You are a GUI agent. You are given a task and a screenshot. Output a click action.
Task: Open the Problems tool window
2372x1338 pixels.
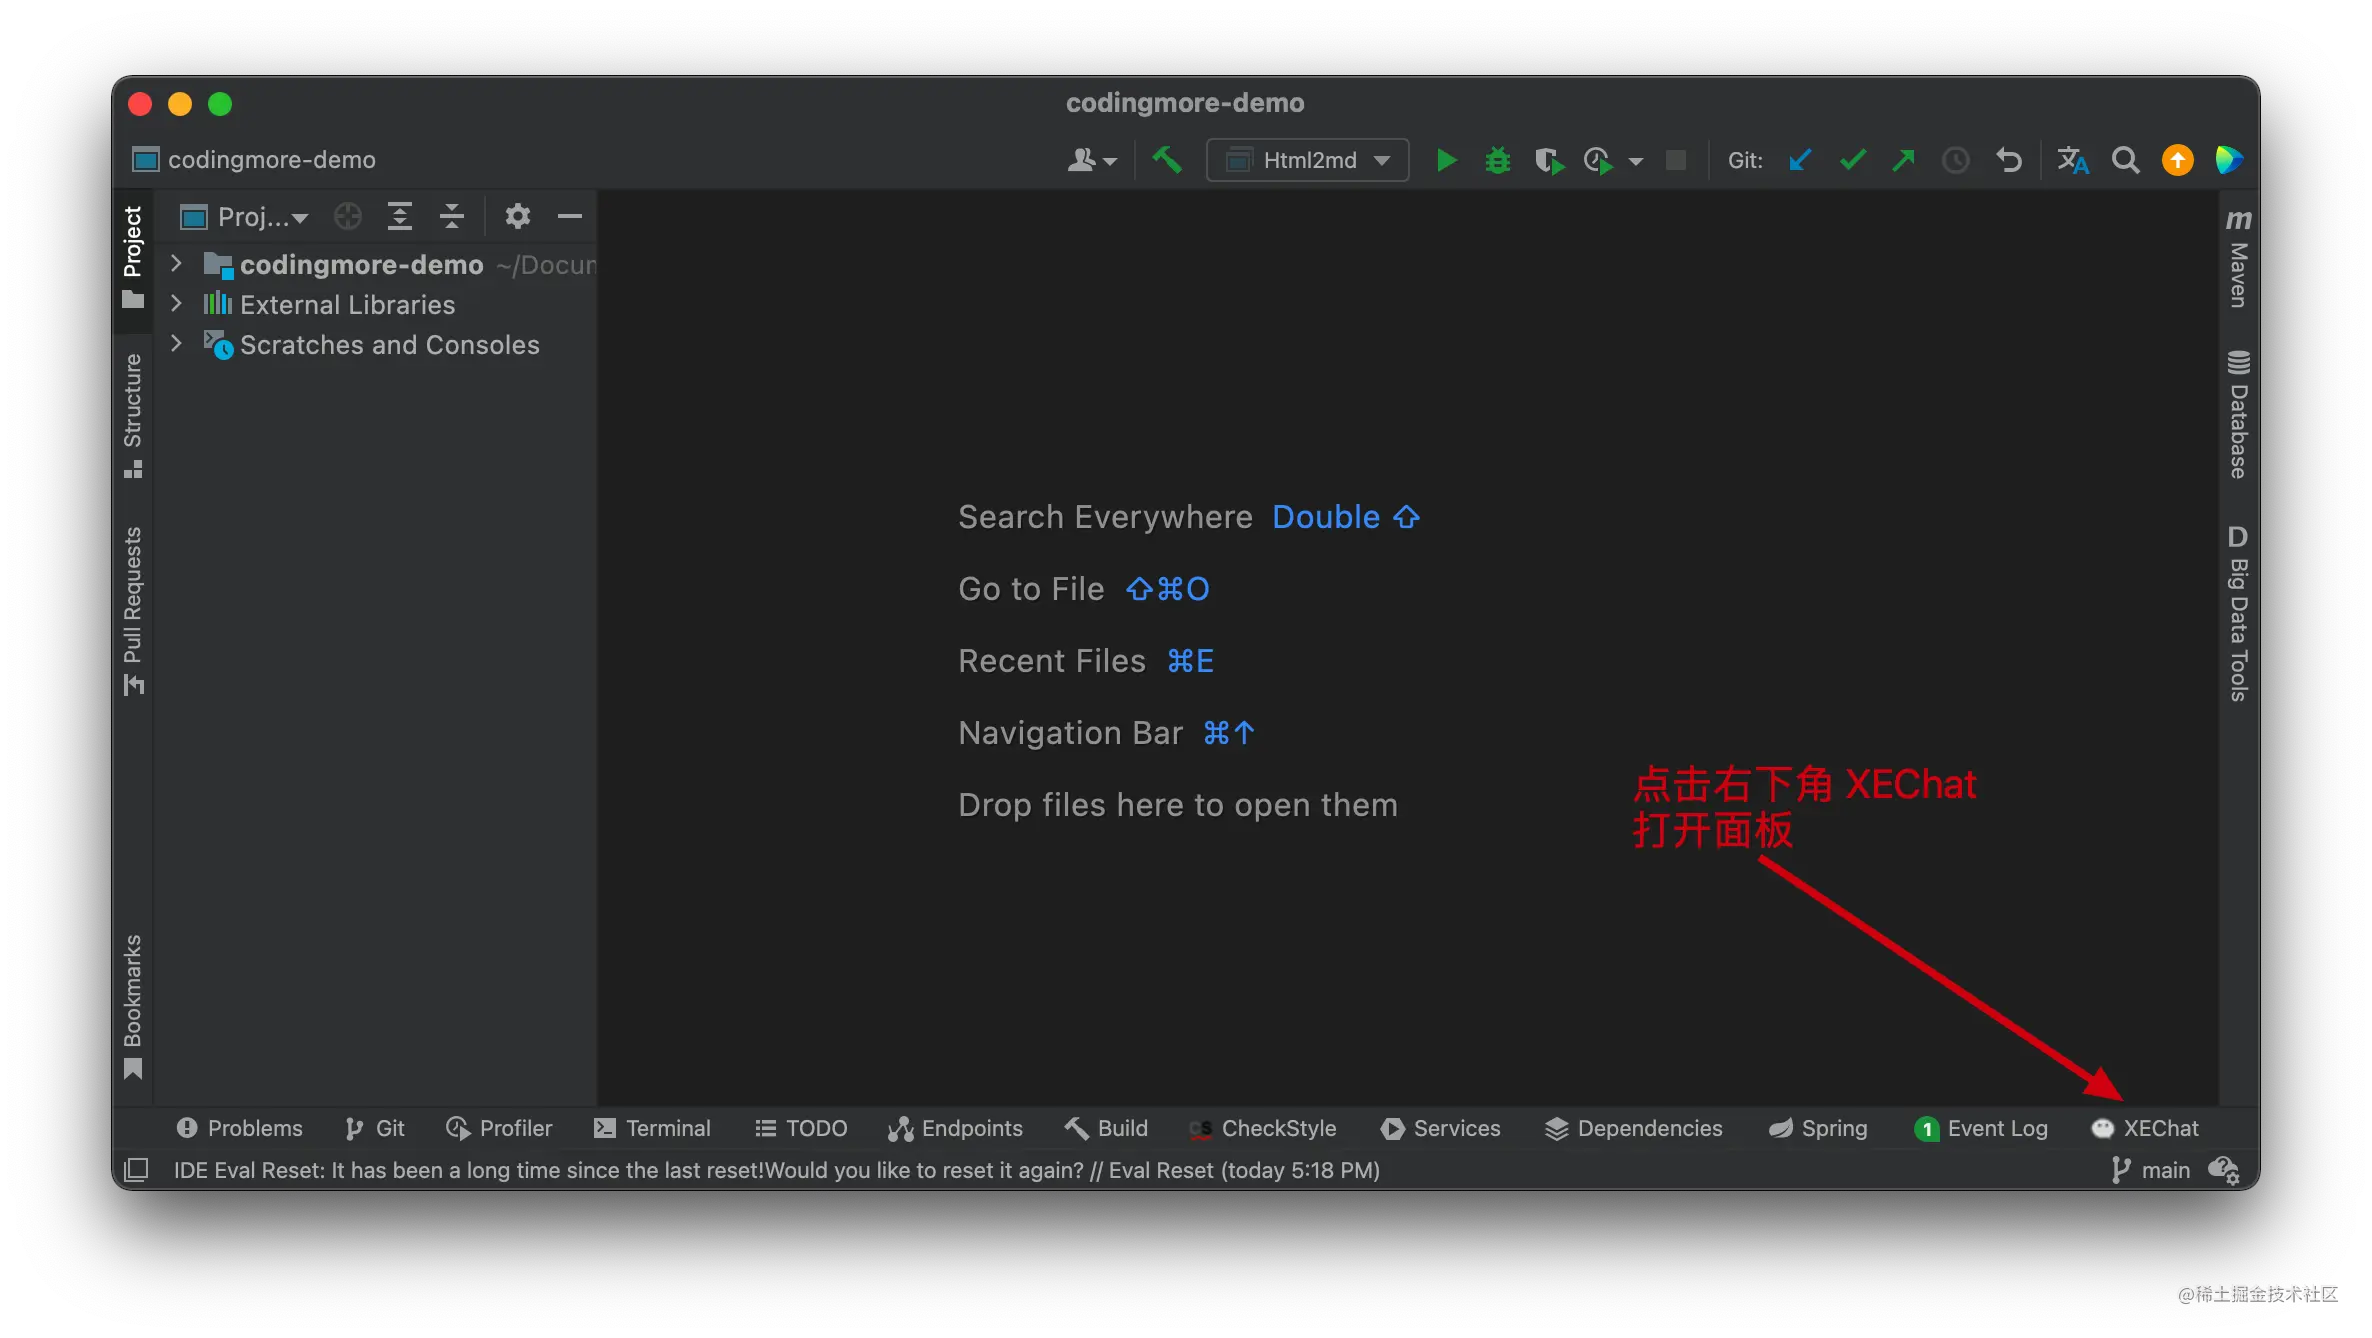coord(240,1128)
